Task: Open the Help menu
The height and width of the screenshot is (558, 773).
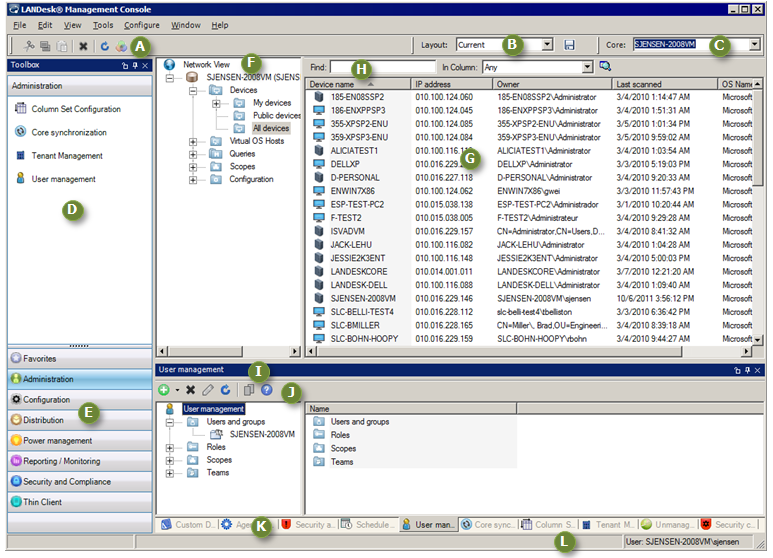Action: [x=220, y=25]
